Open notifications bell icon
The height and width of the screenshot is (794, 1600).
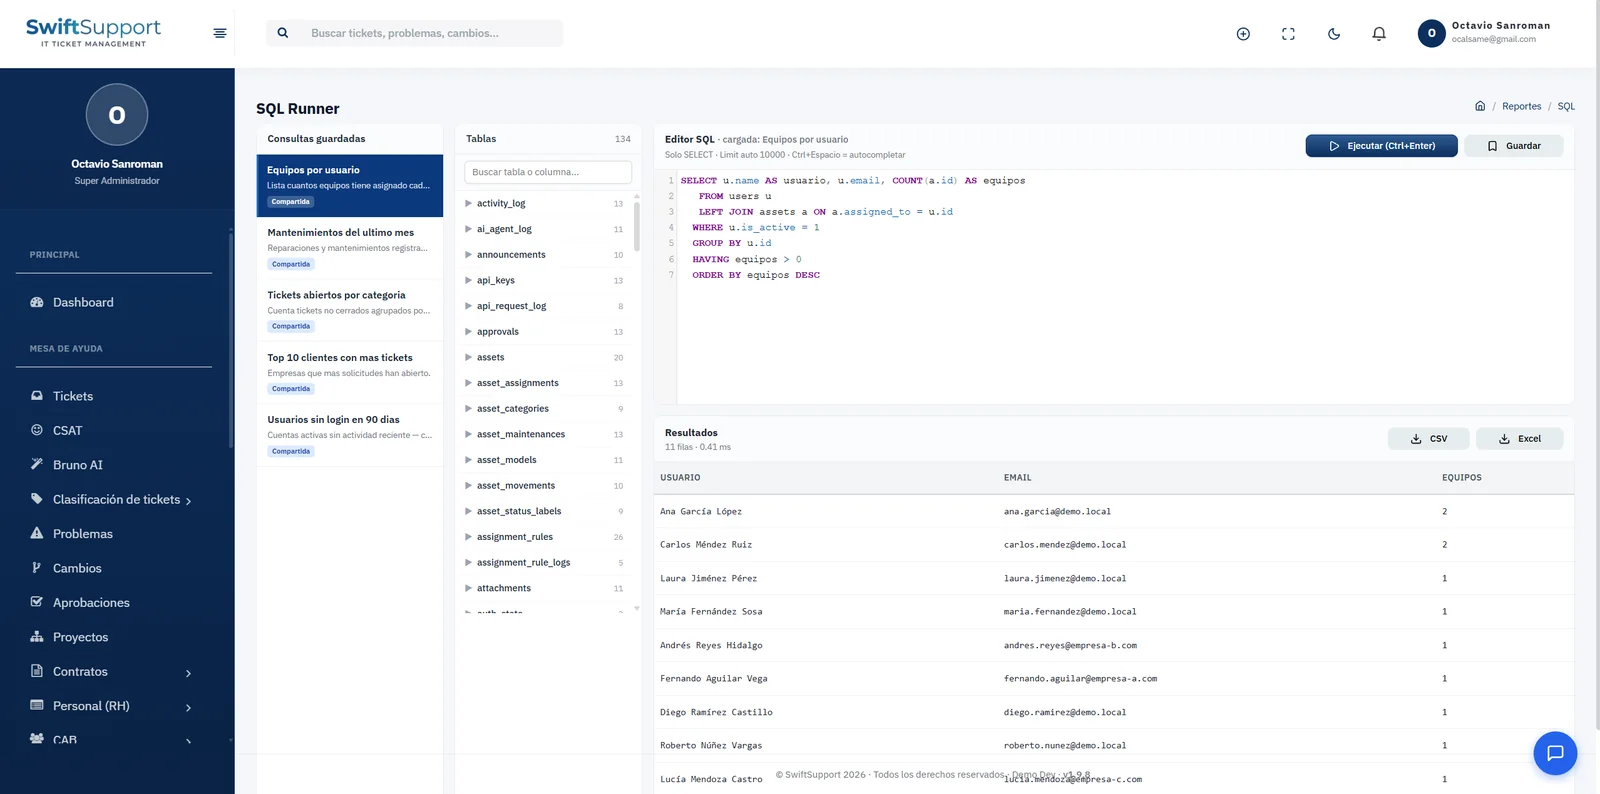pyautogui.click(x=1379, y=34)
